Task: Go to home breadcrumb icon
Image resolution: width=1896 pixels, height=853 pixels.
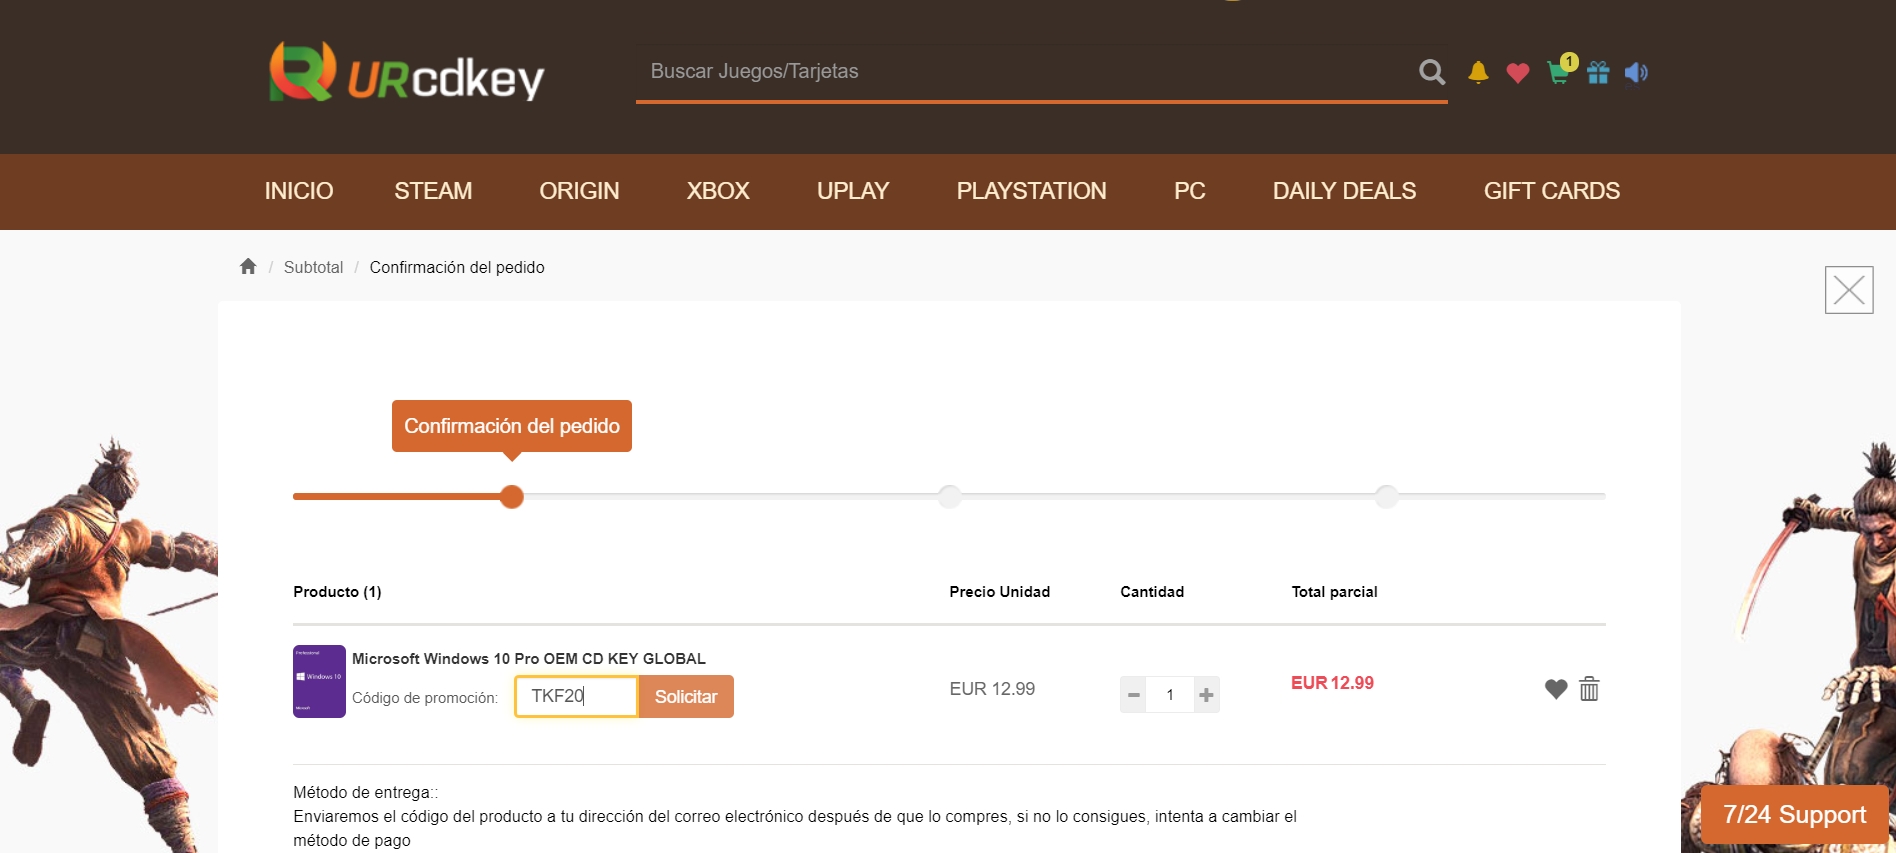Action: (248, 266)
